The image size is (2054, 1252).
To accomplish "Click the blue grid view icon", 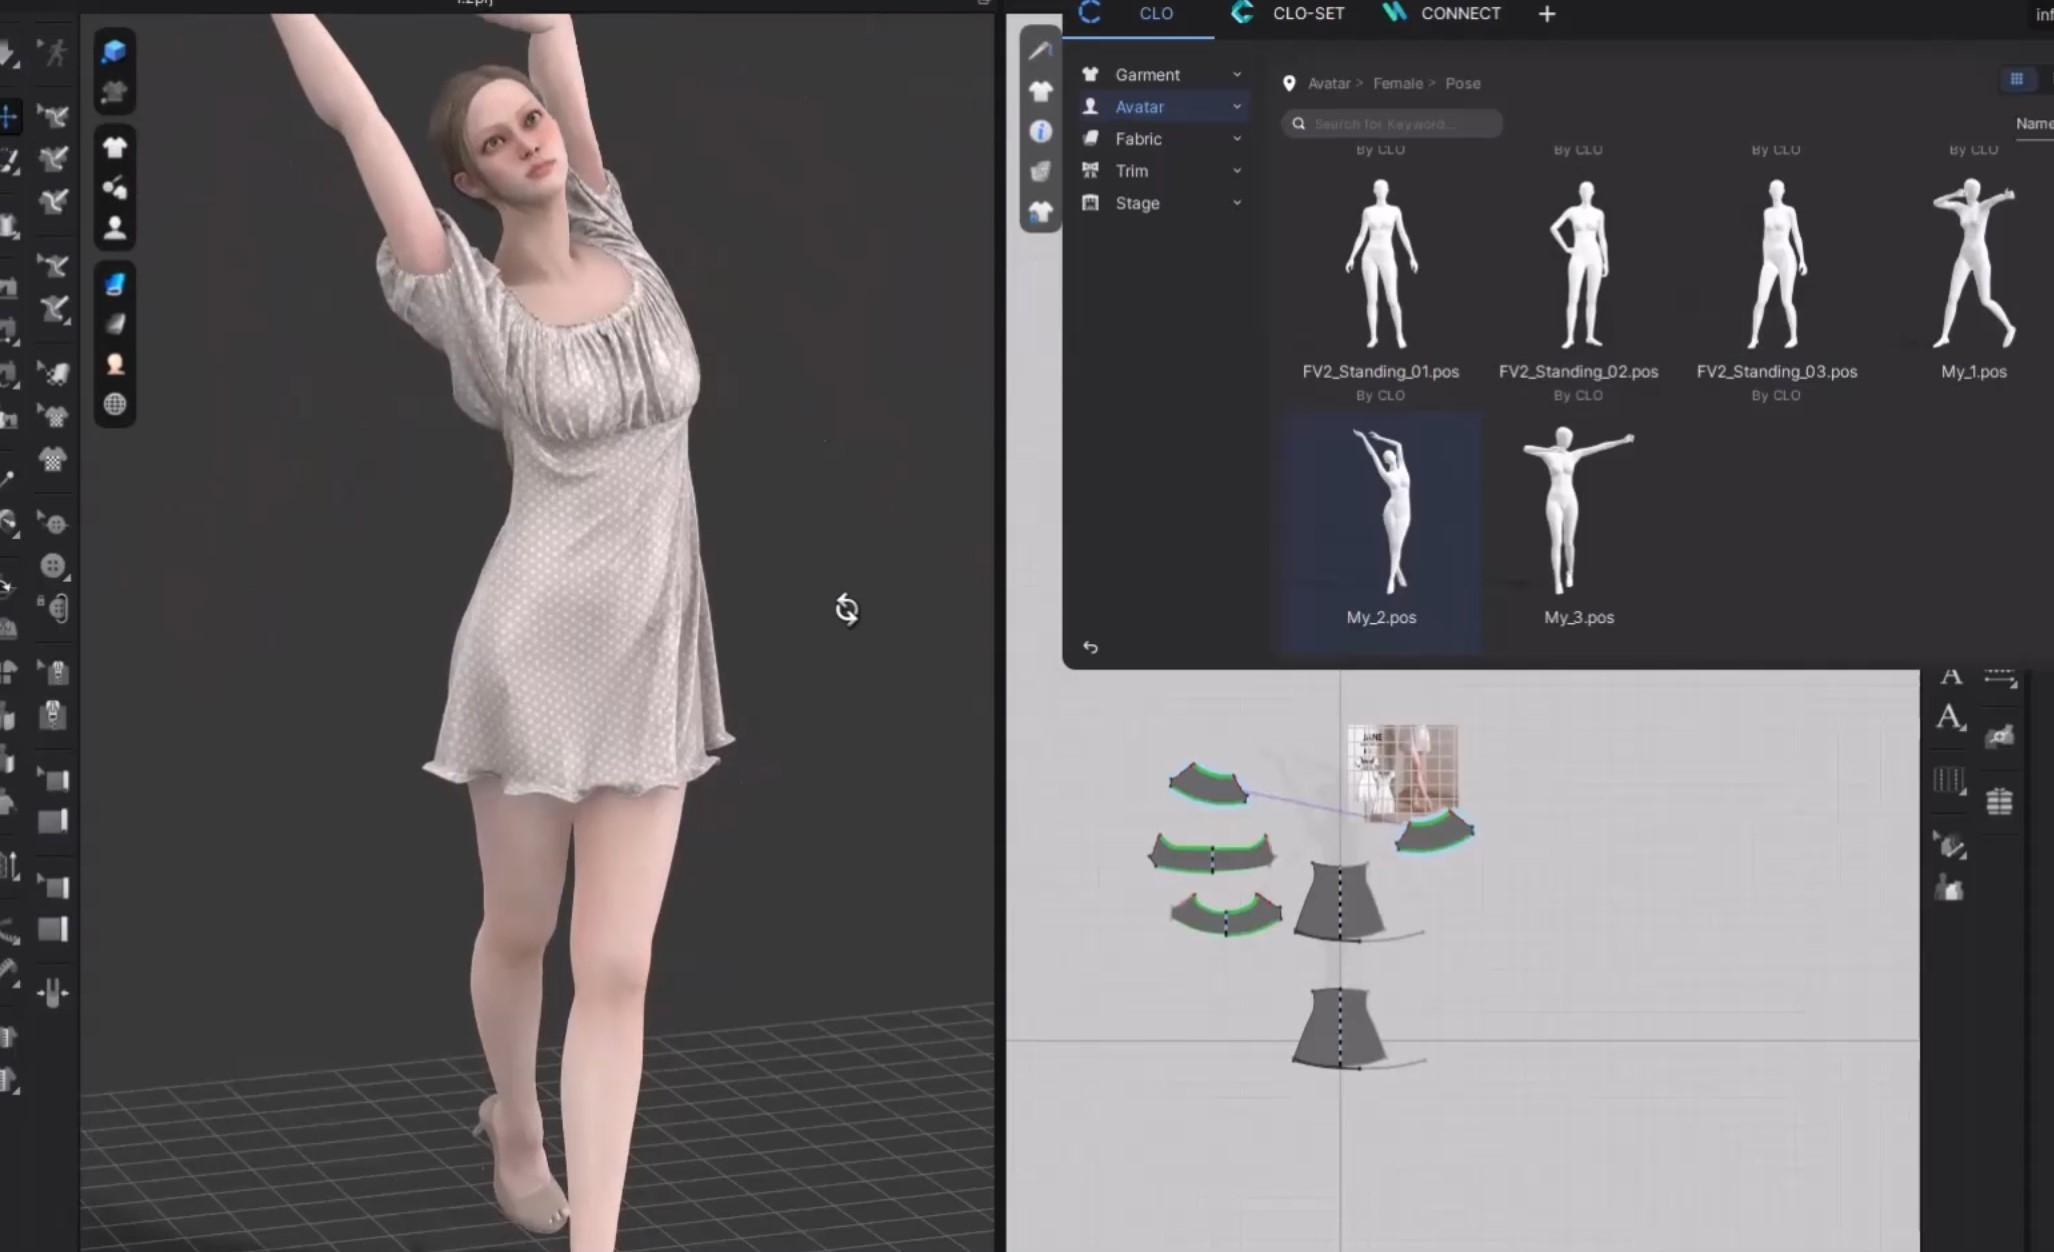I will (x=2016, y=79).
